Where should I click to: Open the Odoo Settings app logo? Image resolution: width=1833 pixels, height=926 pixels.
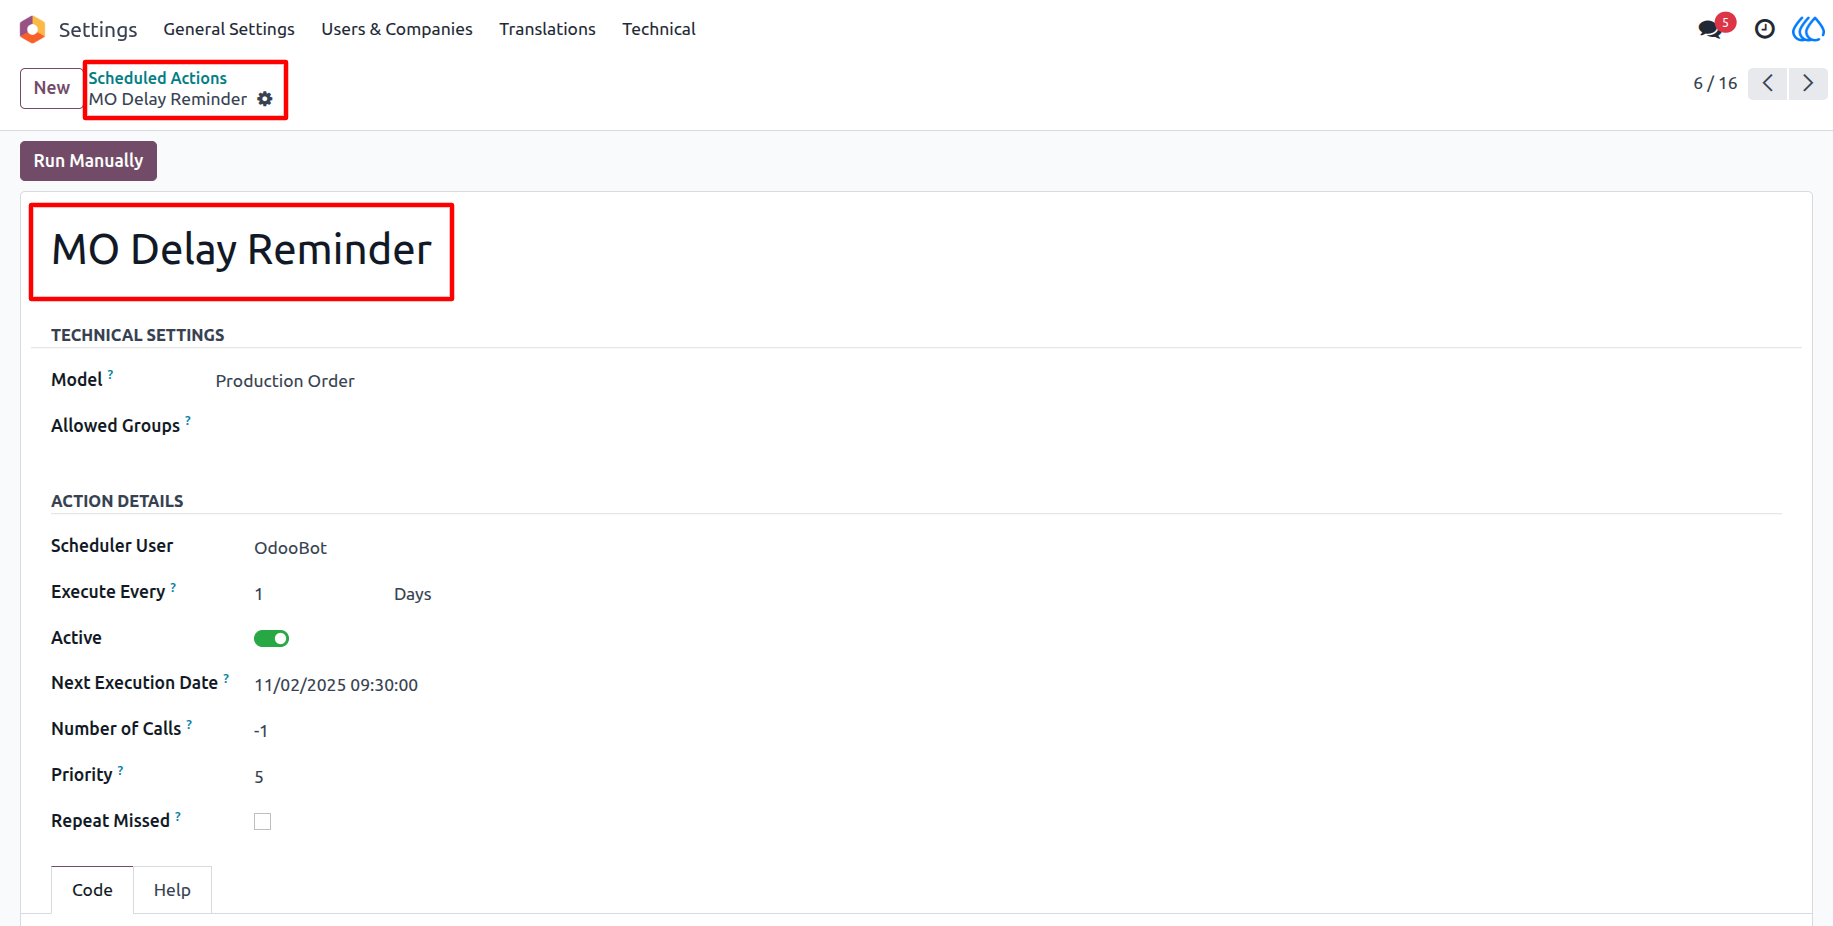coord(32,29)
